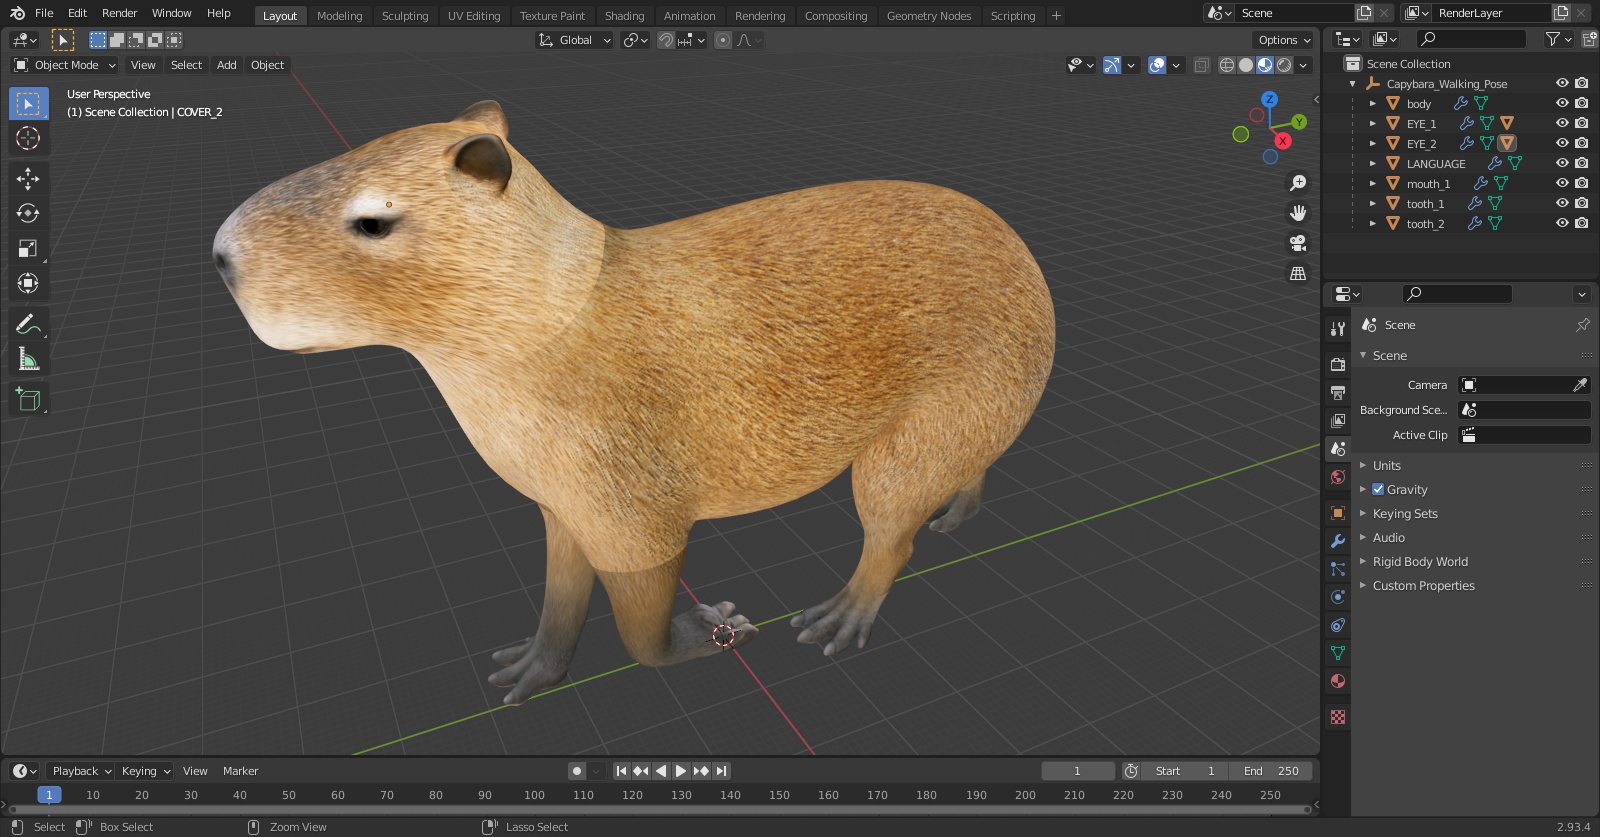Switch to Sculpting workspace tab

[405, 16]
